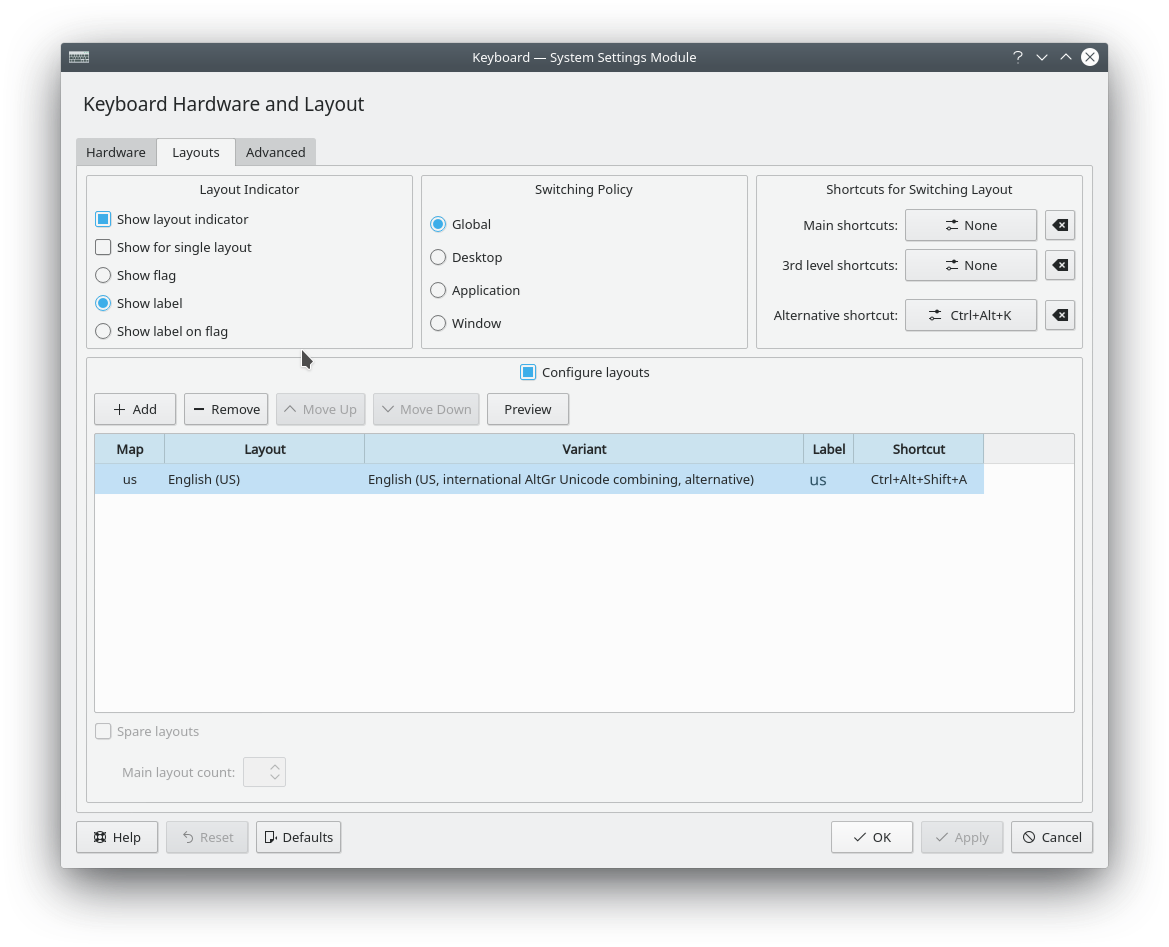Image resolution: width=1169 pixels, height=947 pixels.
Task: Remove the selected keyboard layout
Action: pos(226,409)
